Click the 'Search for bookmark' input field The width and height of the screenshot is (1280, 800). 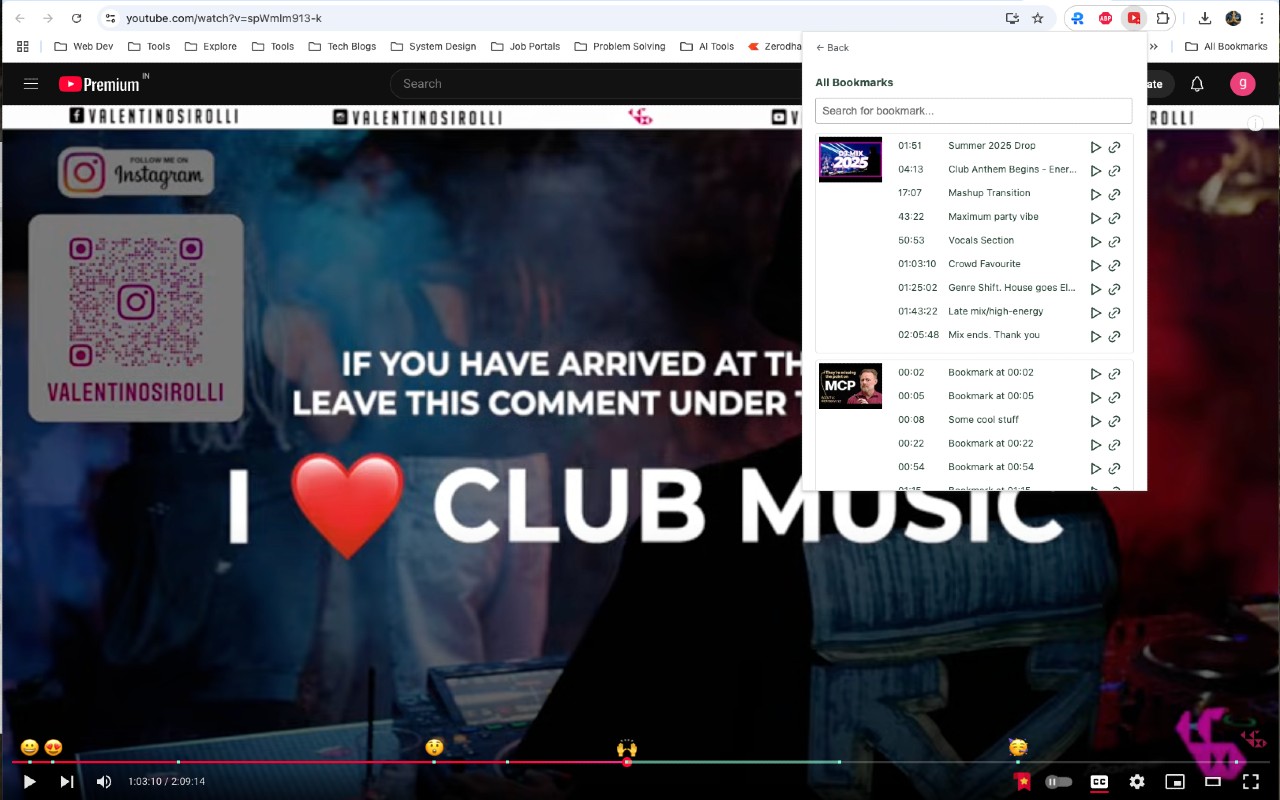click(x=973, y=110)
